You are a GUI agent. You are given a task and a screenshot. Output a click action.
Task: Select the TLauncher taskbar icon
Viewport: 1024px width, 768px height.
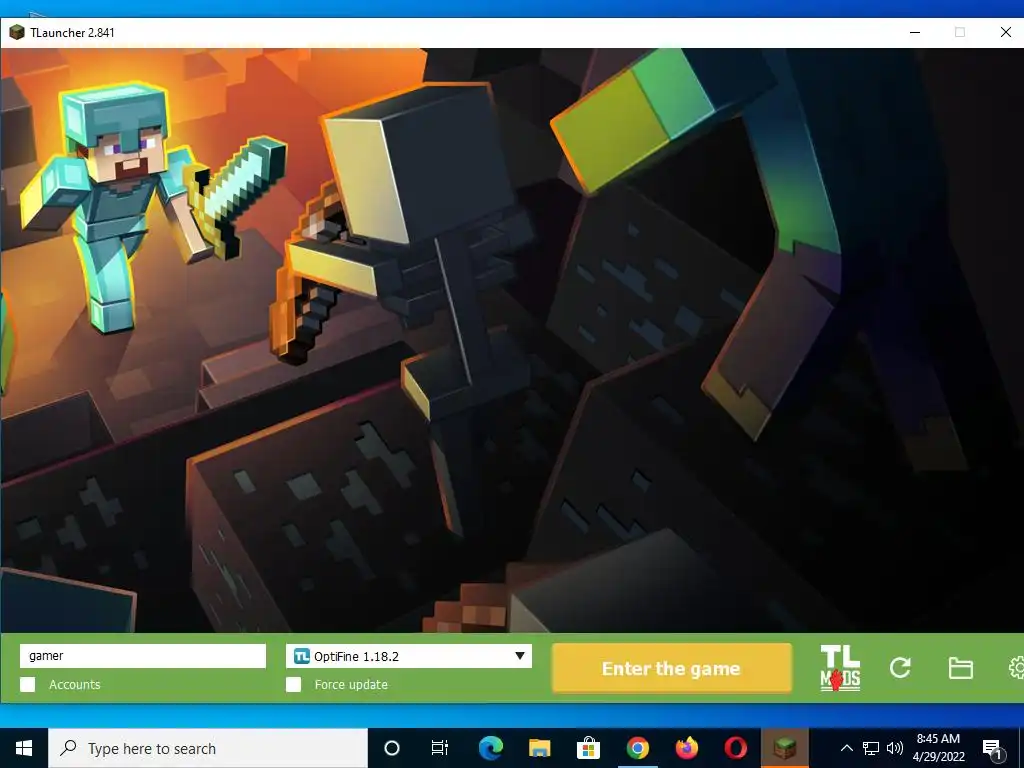pyautogui.click(x=785, y=748)
